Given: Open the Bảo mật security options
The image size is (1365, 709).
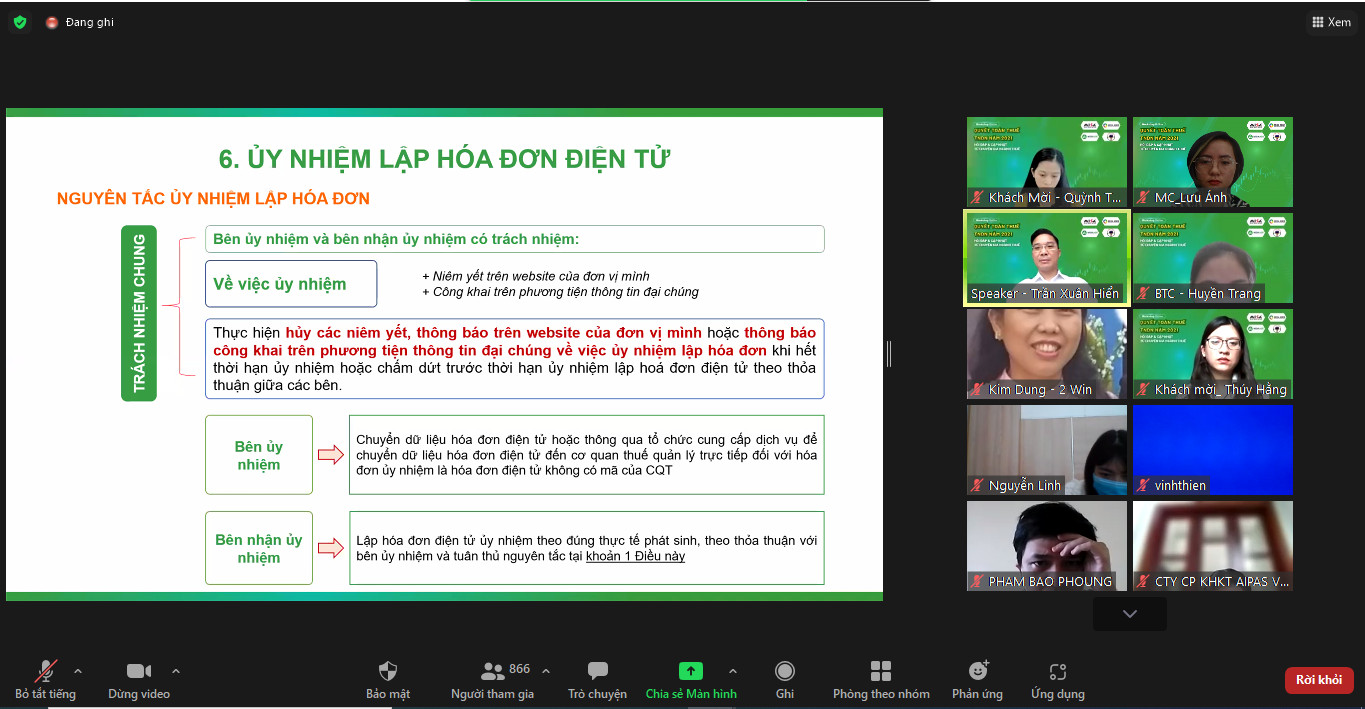Looking at the screenshot, I should [388, 679].
